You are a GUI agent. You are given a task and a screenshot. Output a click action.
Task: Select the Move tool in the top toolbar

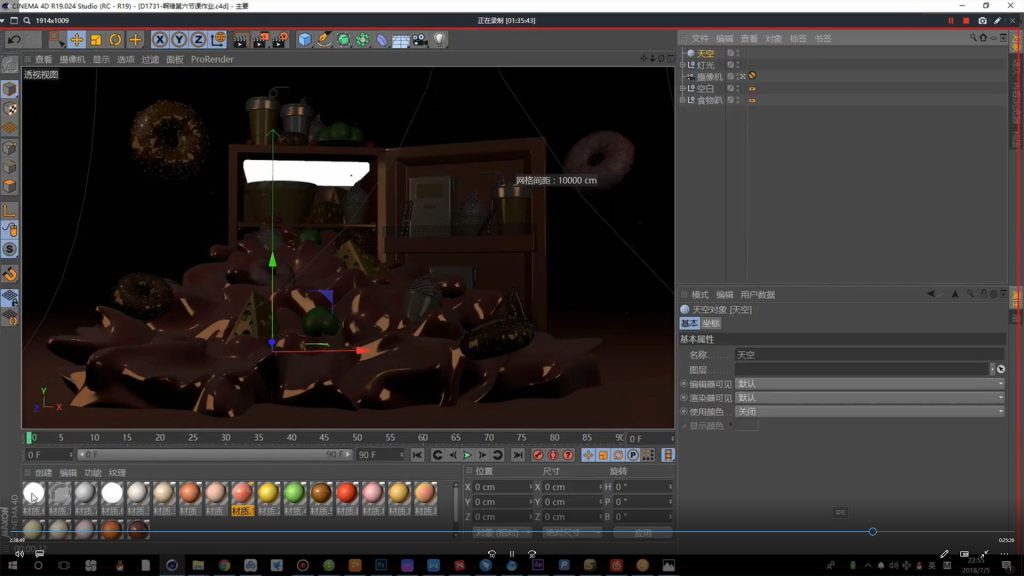(76, 40)
